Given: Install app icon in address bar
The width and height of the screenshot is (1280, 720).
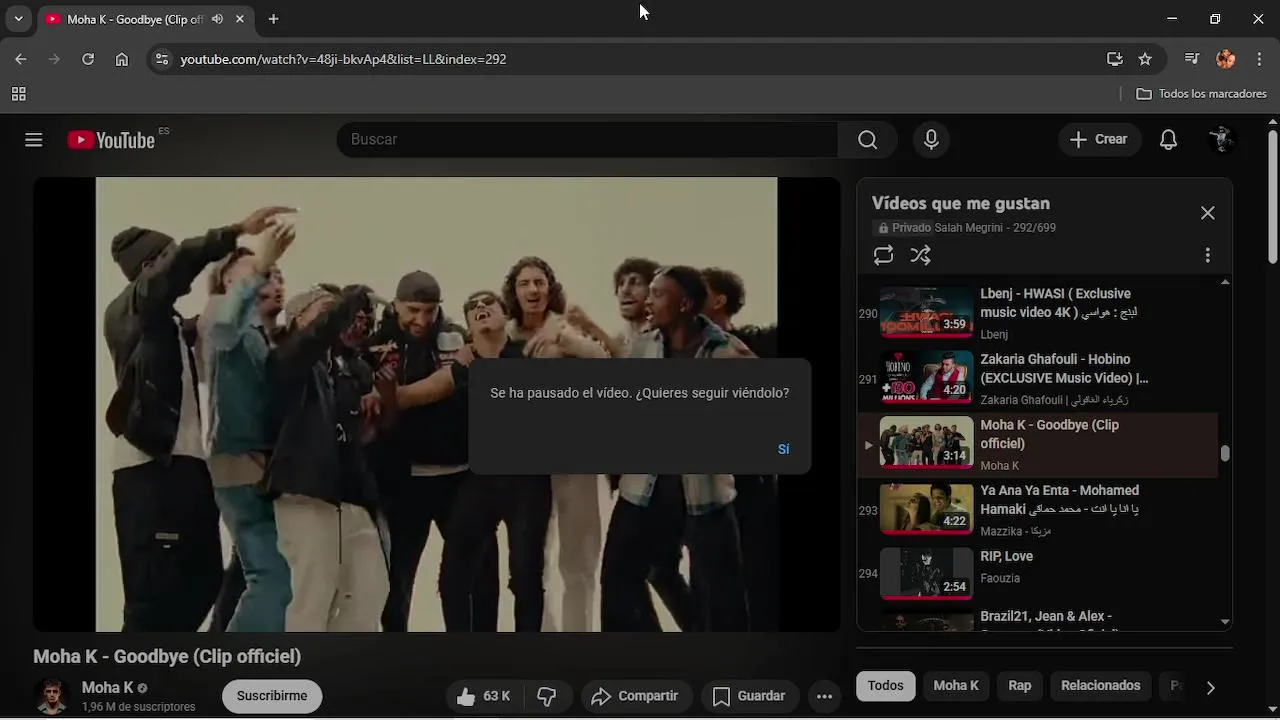Looking at the screenshot, I should tap(1115, 59).
